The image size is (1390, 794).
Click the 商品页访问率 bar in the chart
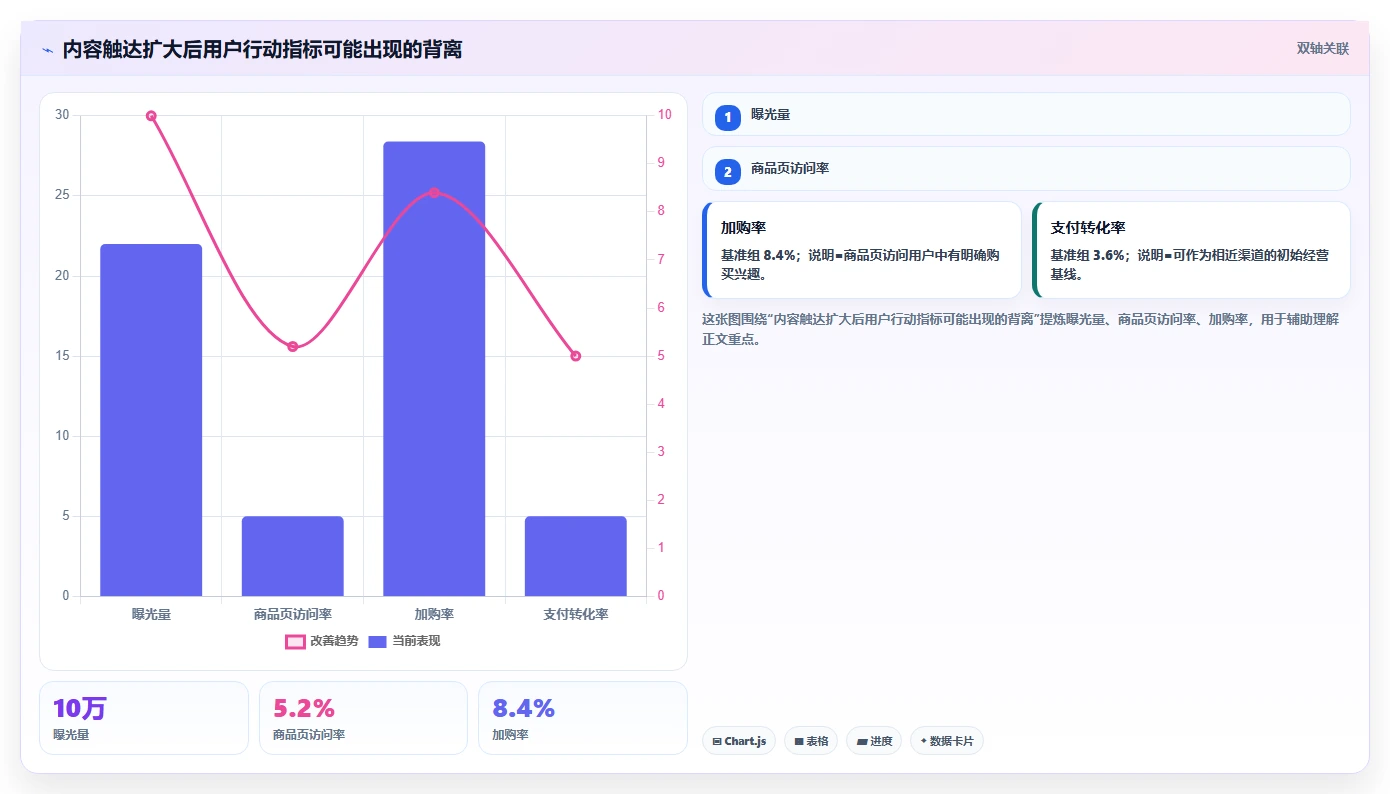click(x=293, y=556)
